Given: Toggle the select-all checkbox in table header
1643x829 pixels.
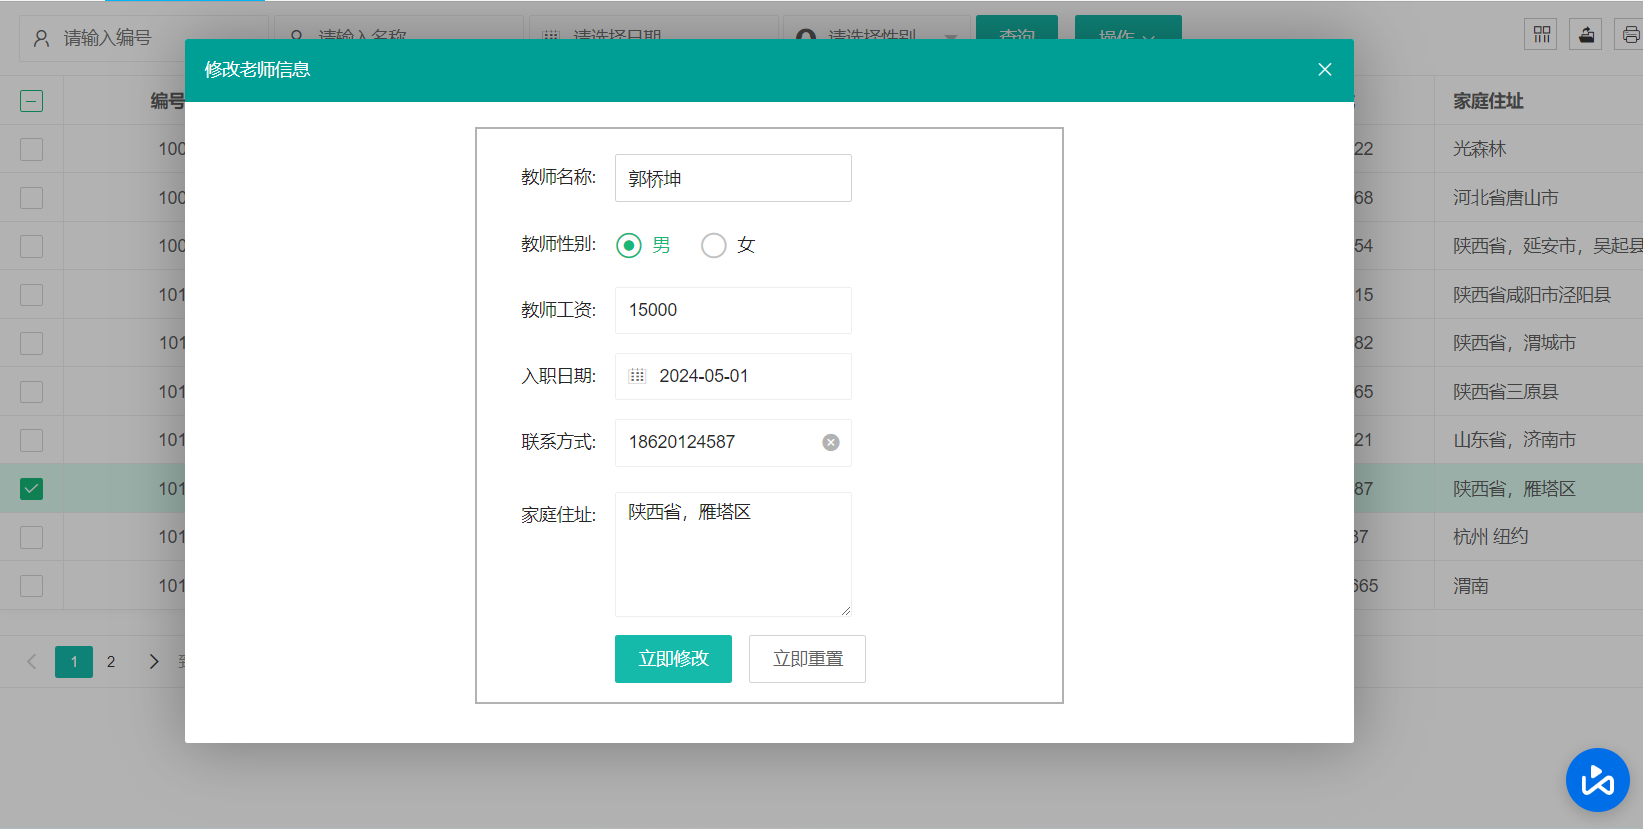Looking at the screenshot, I should click(32, 101).
